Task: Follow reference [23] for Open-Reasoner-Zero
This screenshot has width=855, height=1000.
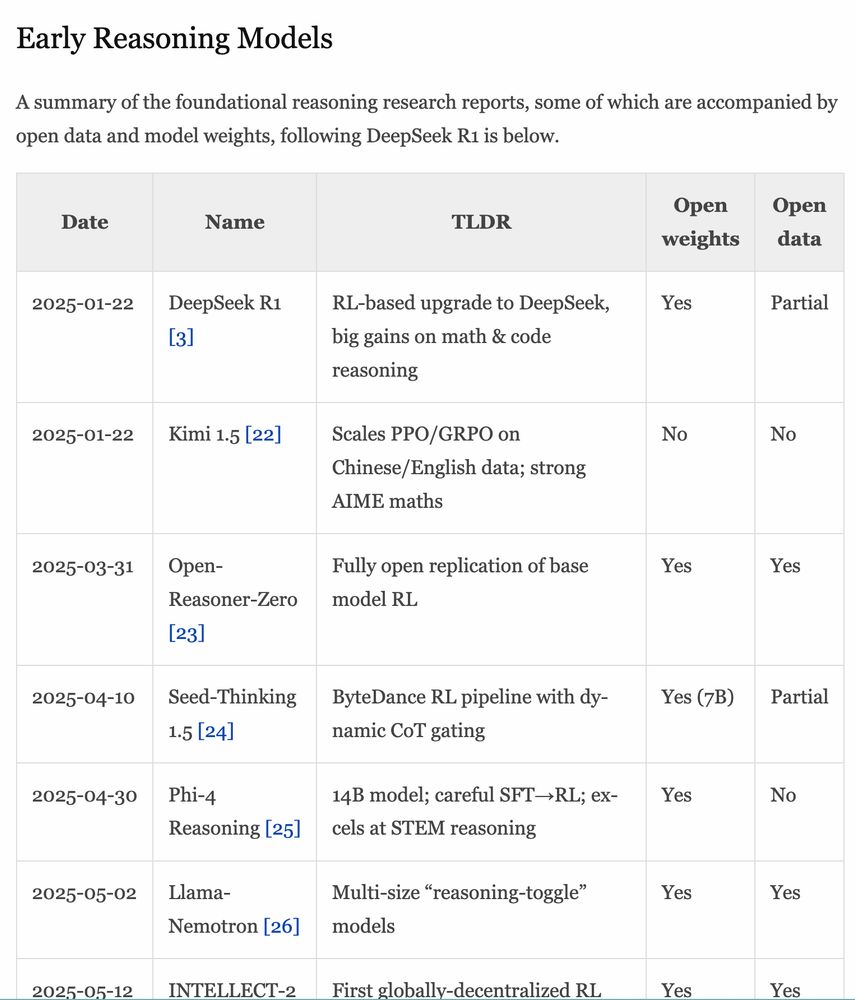Action: point(186,633)
